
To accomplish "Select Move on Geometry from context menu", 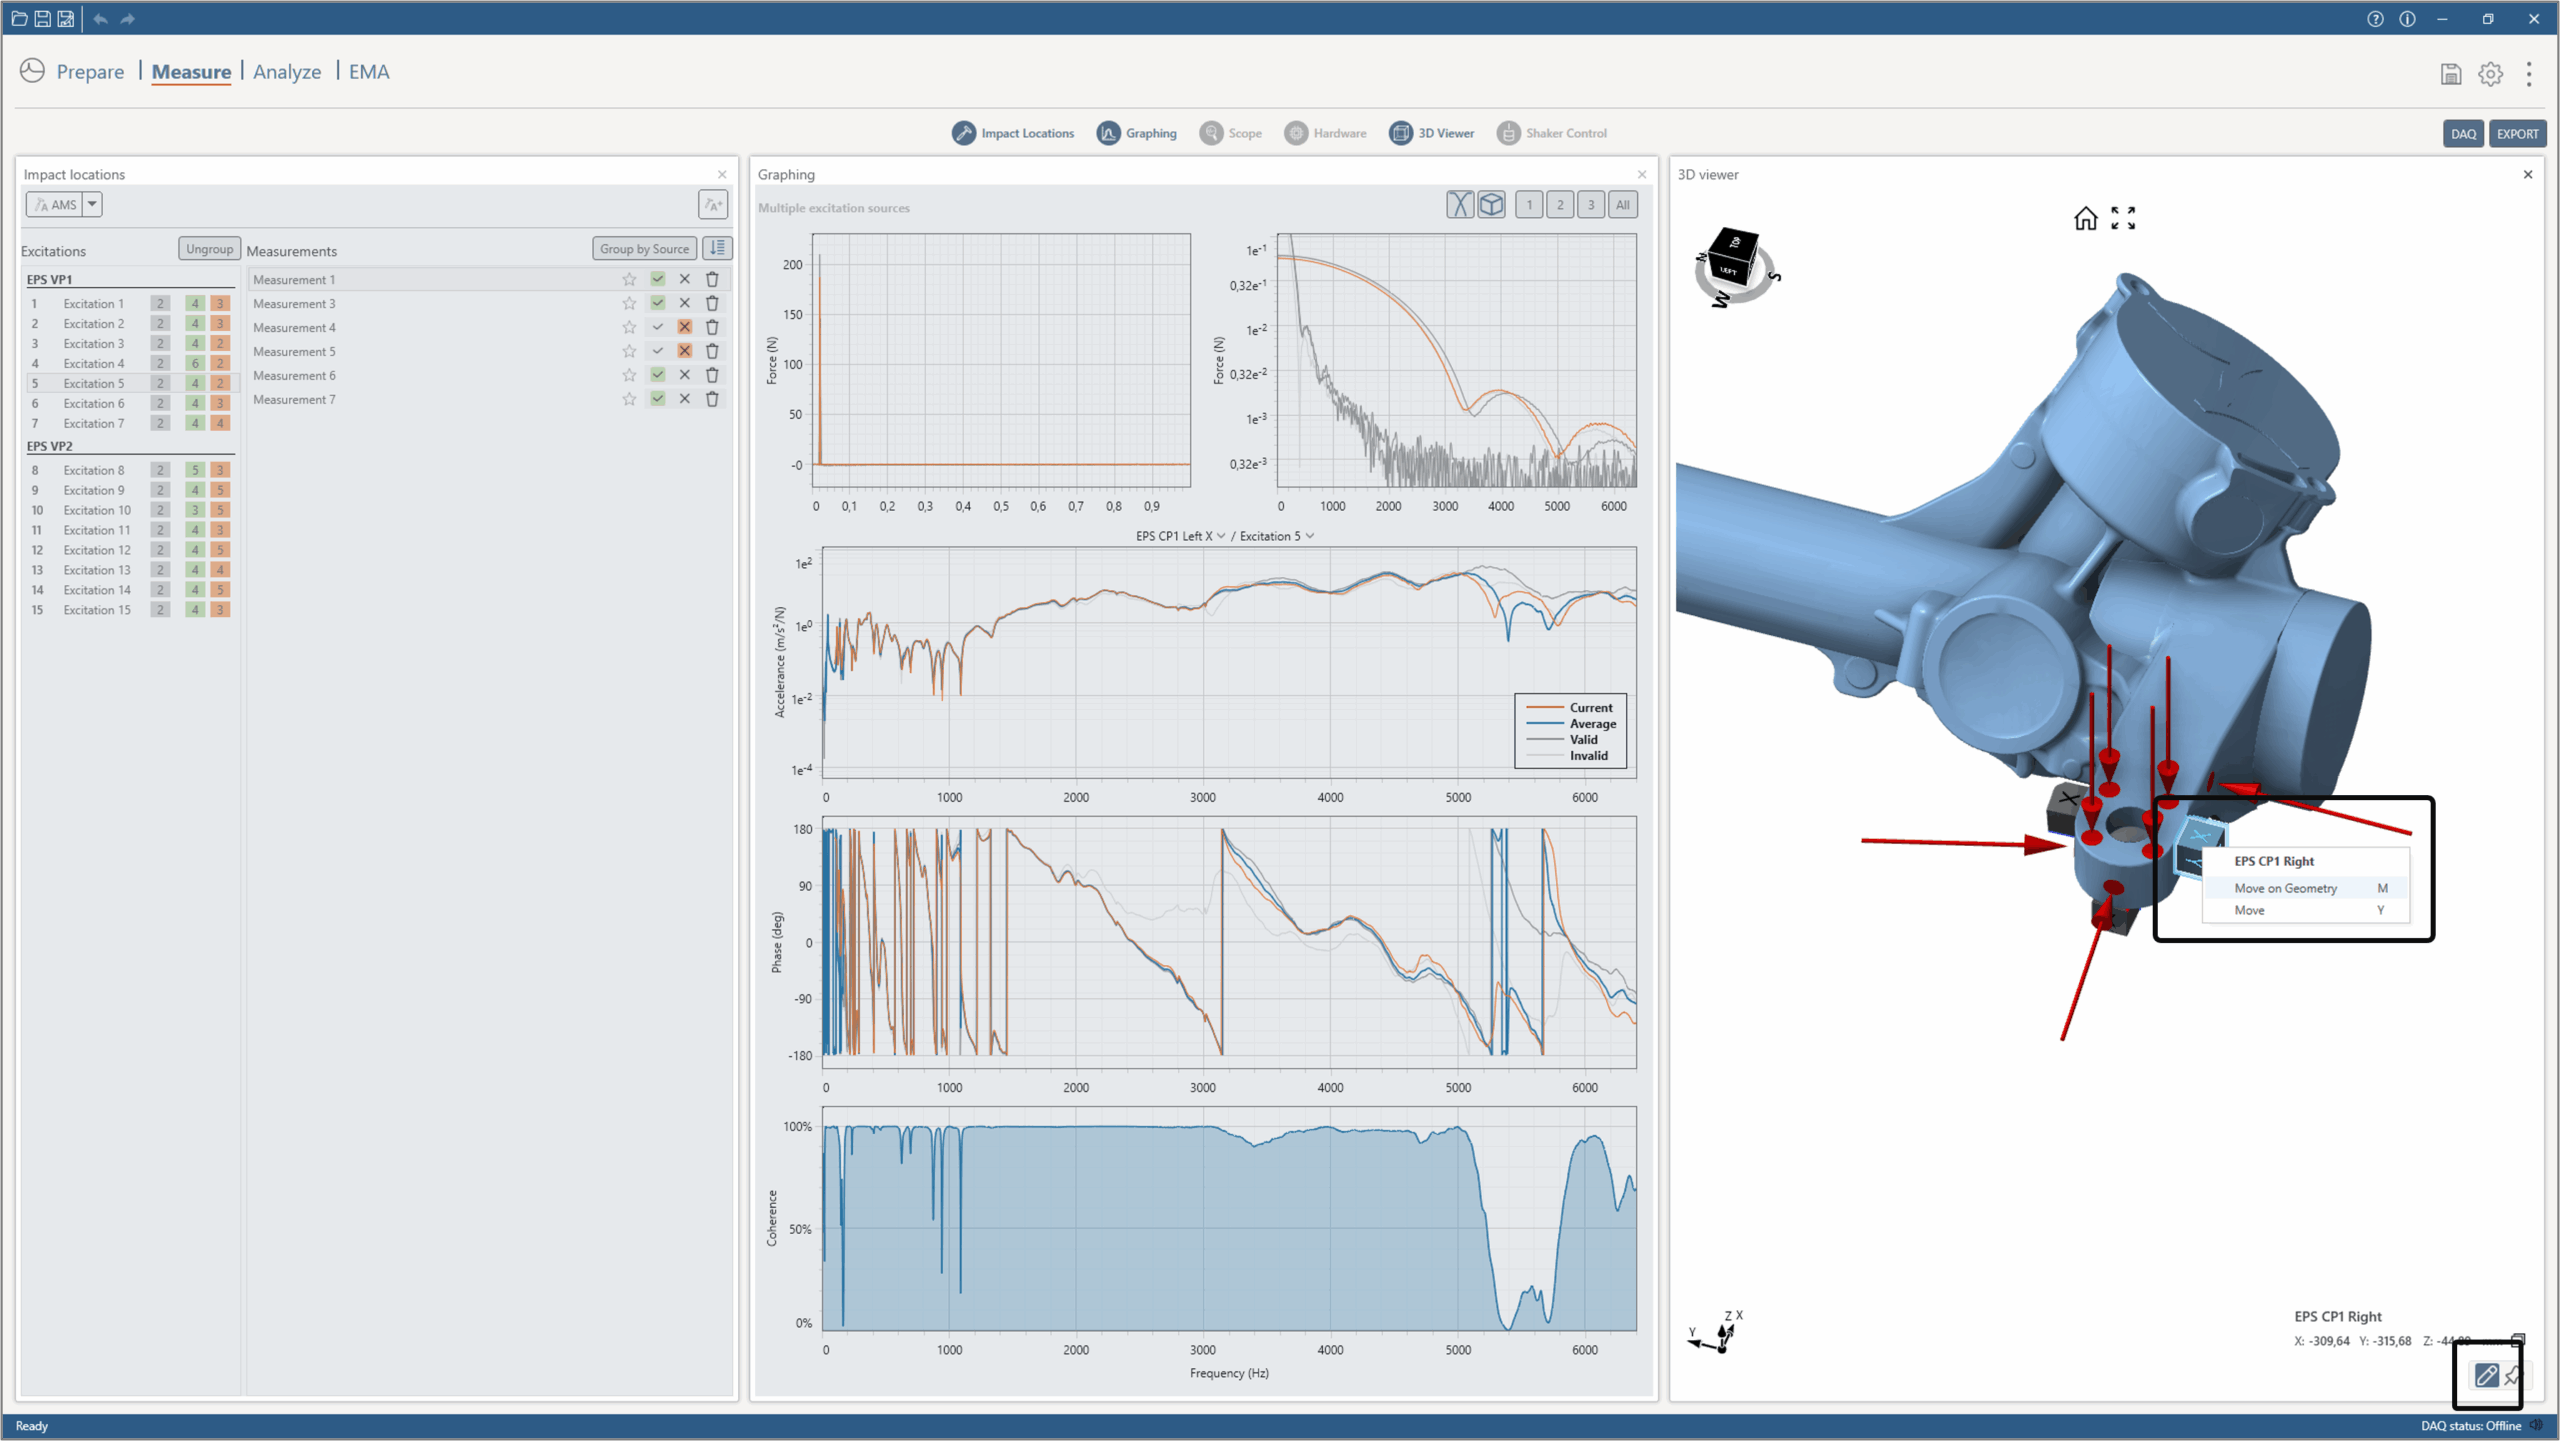I will pyautogui.click(x=2285, y=888).
